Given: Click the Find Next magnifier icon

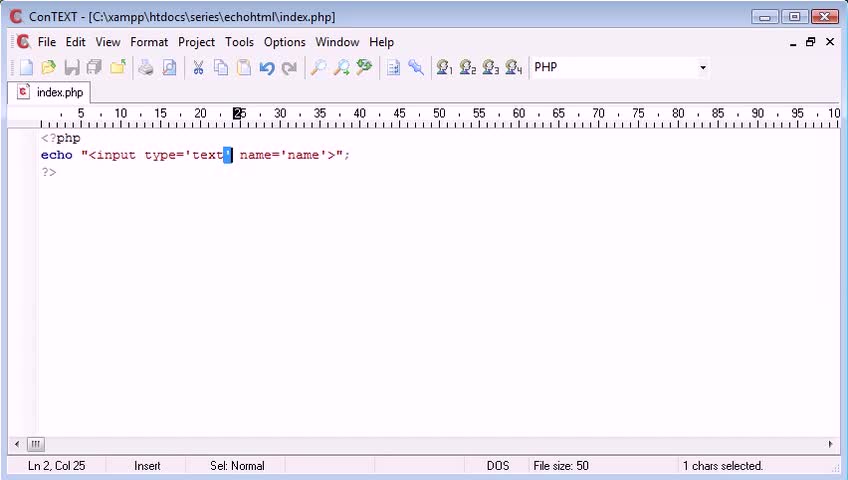Looking at the screenshot, I should tap(341, 68).
